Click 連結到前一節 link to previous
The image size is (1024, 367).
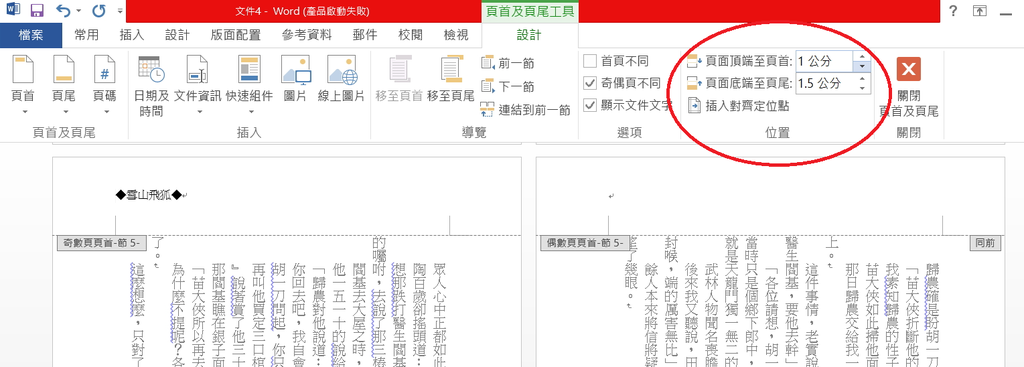click(x=526, y=110)
